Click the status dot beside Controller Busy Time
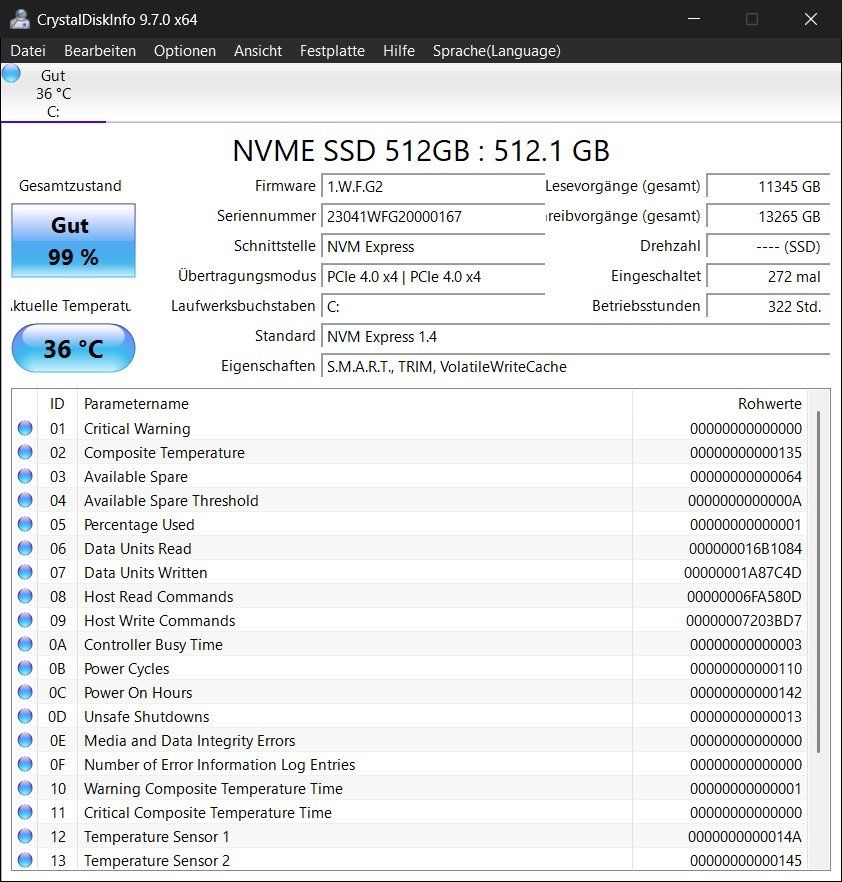Screen dimensions: 842x882 (25, 644)
